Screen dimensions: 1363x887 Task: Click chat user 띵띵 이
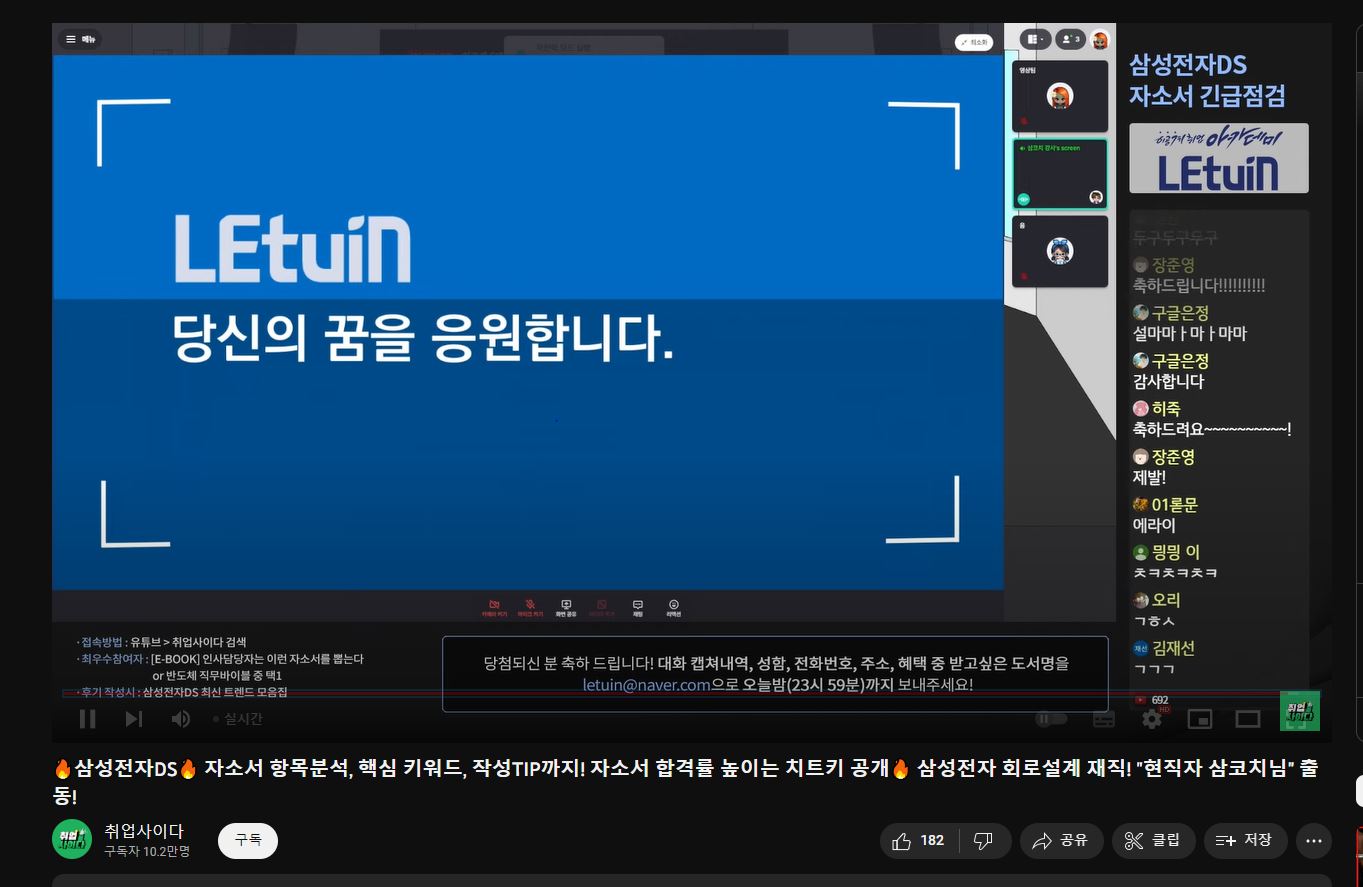click(1176, 552)
